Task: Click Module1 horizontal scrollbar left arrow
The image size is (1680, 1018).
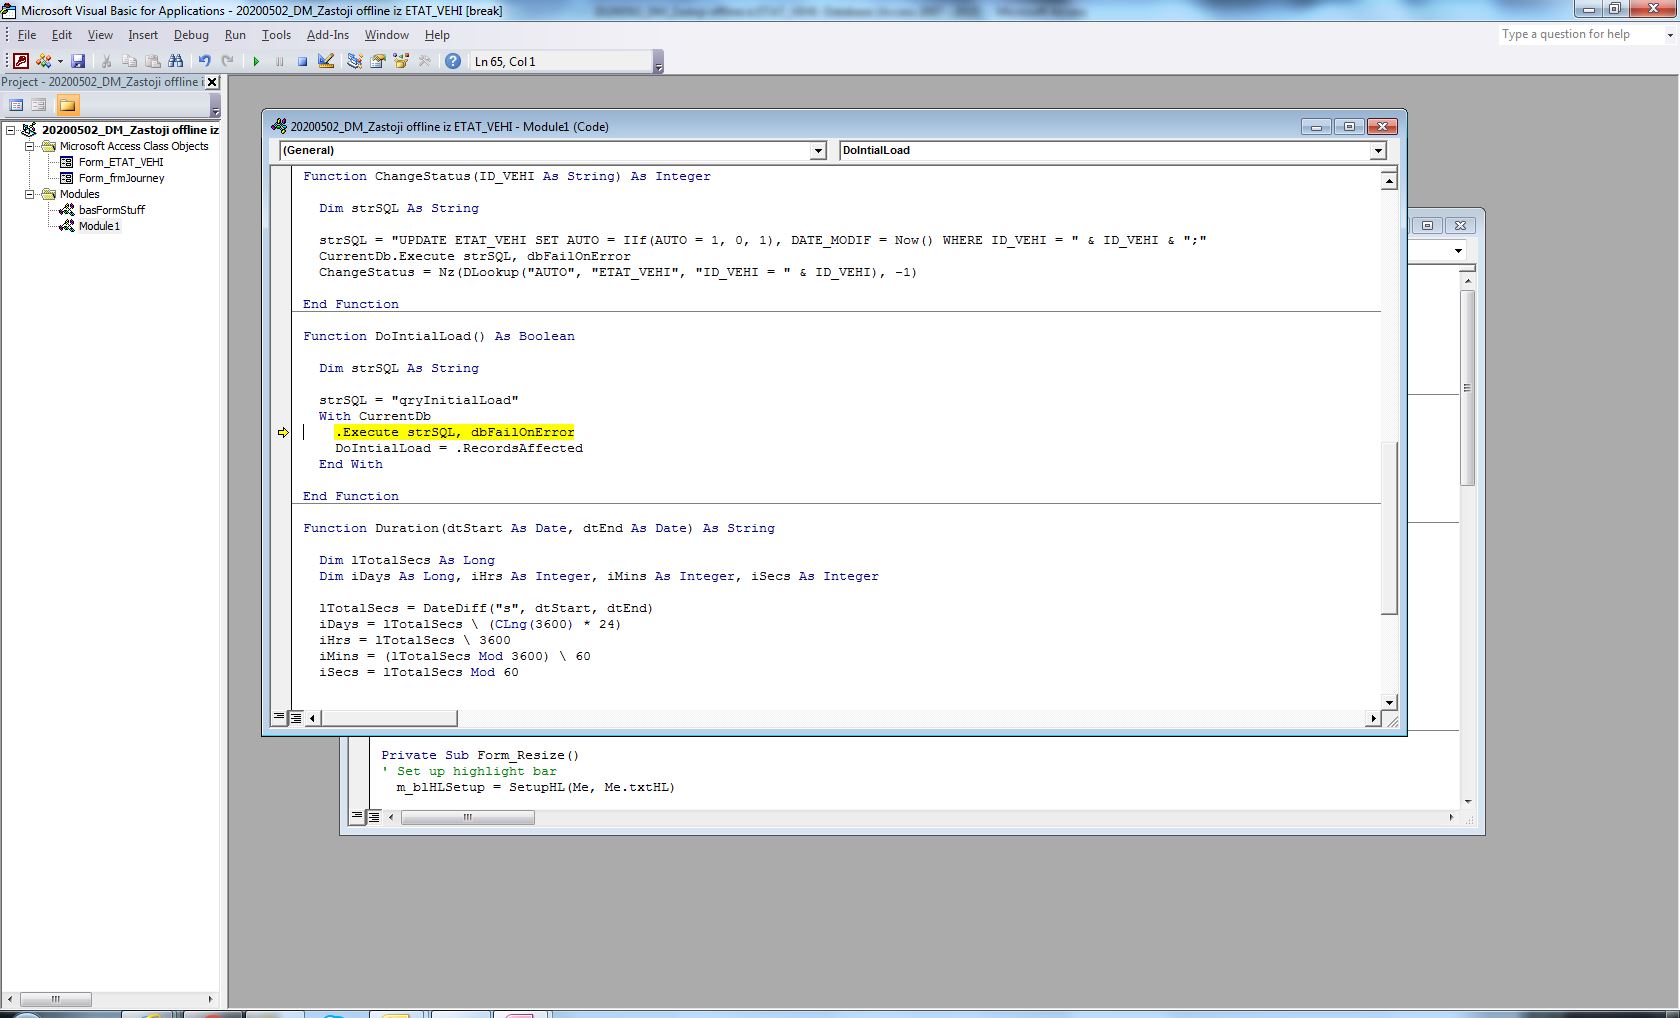Action: click(313, 718)
